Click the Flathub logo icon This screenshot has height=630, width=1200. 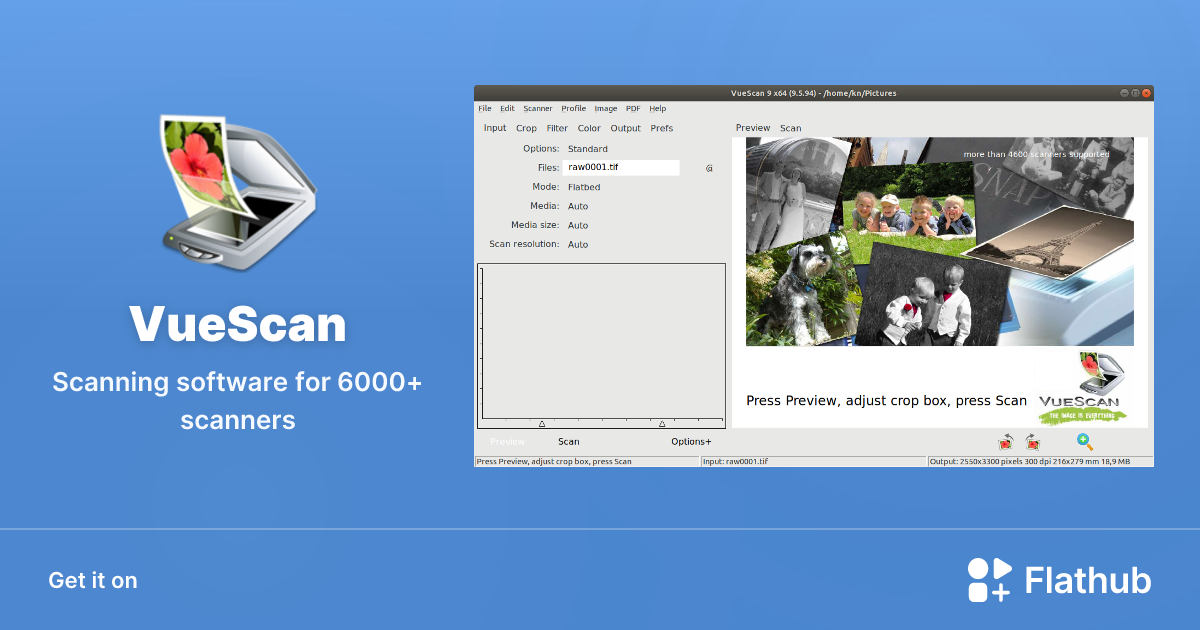pos(989,580)
